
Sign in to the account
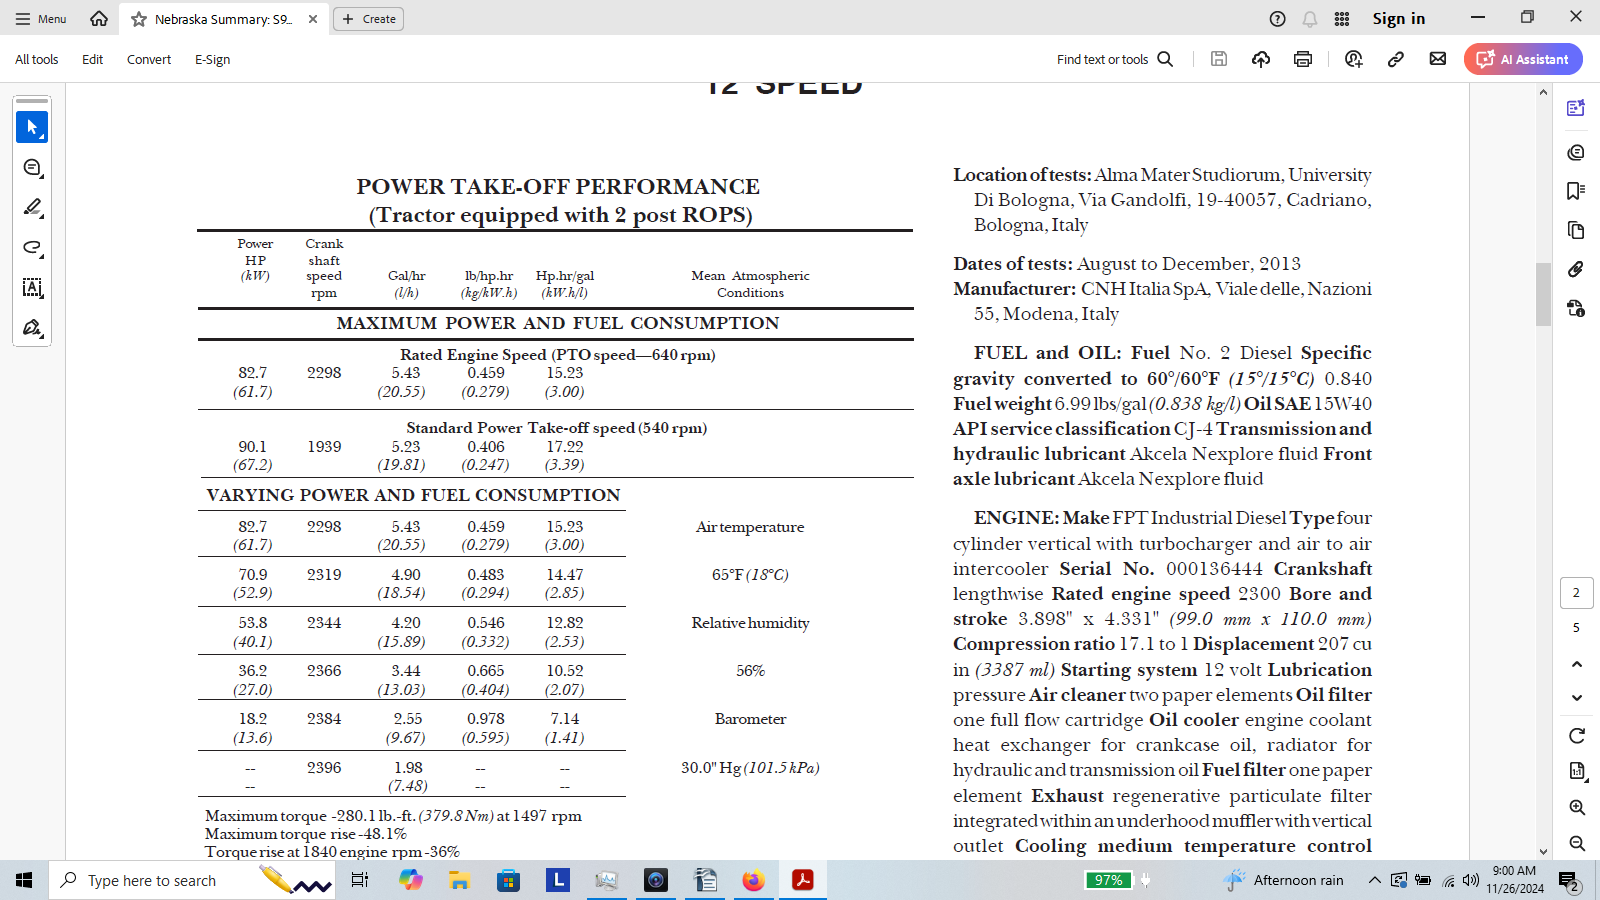pyautogui.click(x=1398, y=18)
